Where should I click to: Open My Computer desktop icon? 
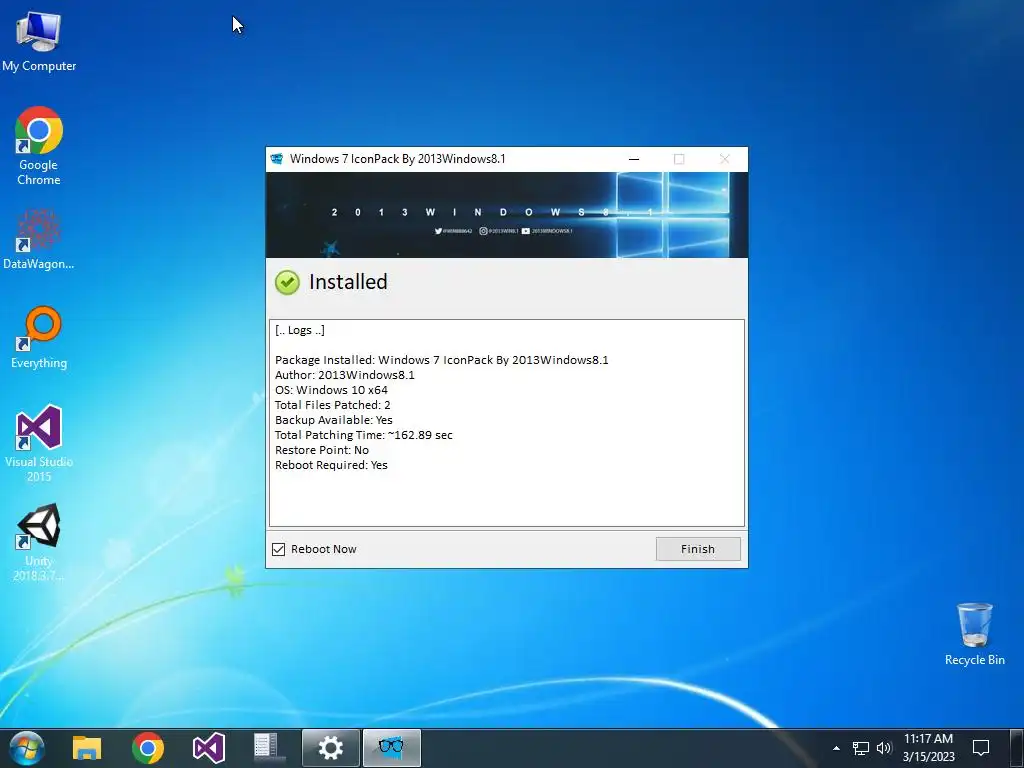pos(39,40)
